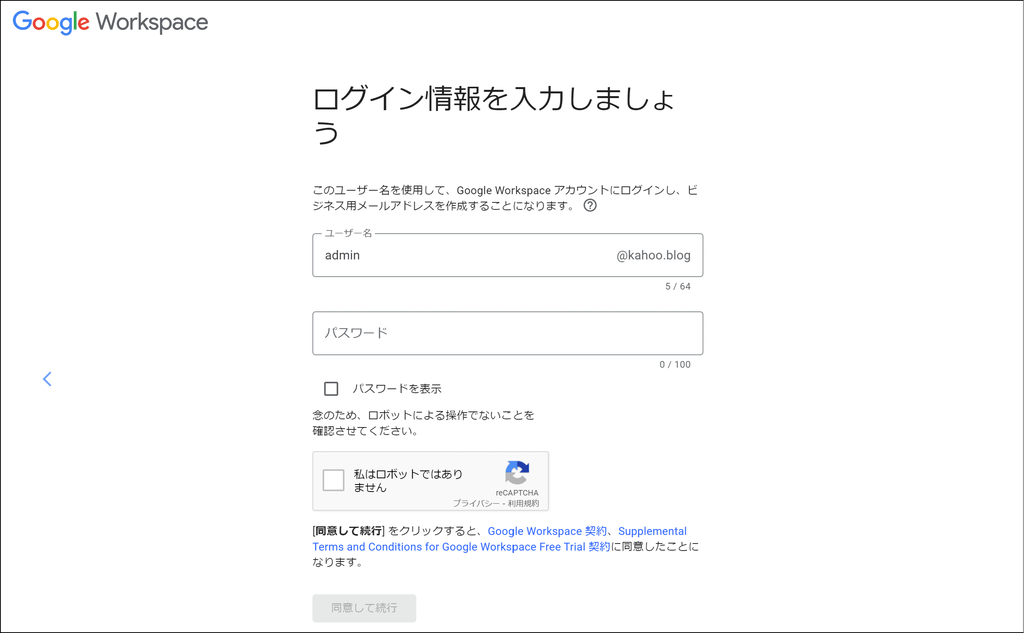This screenshot has height=633, width=1024.
Task: Tick the パスワードを表示 checkbox
Action: 331,389
